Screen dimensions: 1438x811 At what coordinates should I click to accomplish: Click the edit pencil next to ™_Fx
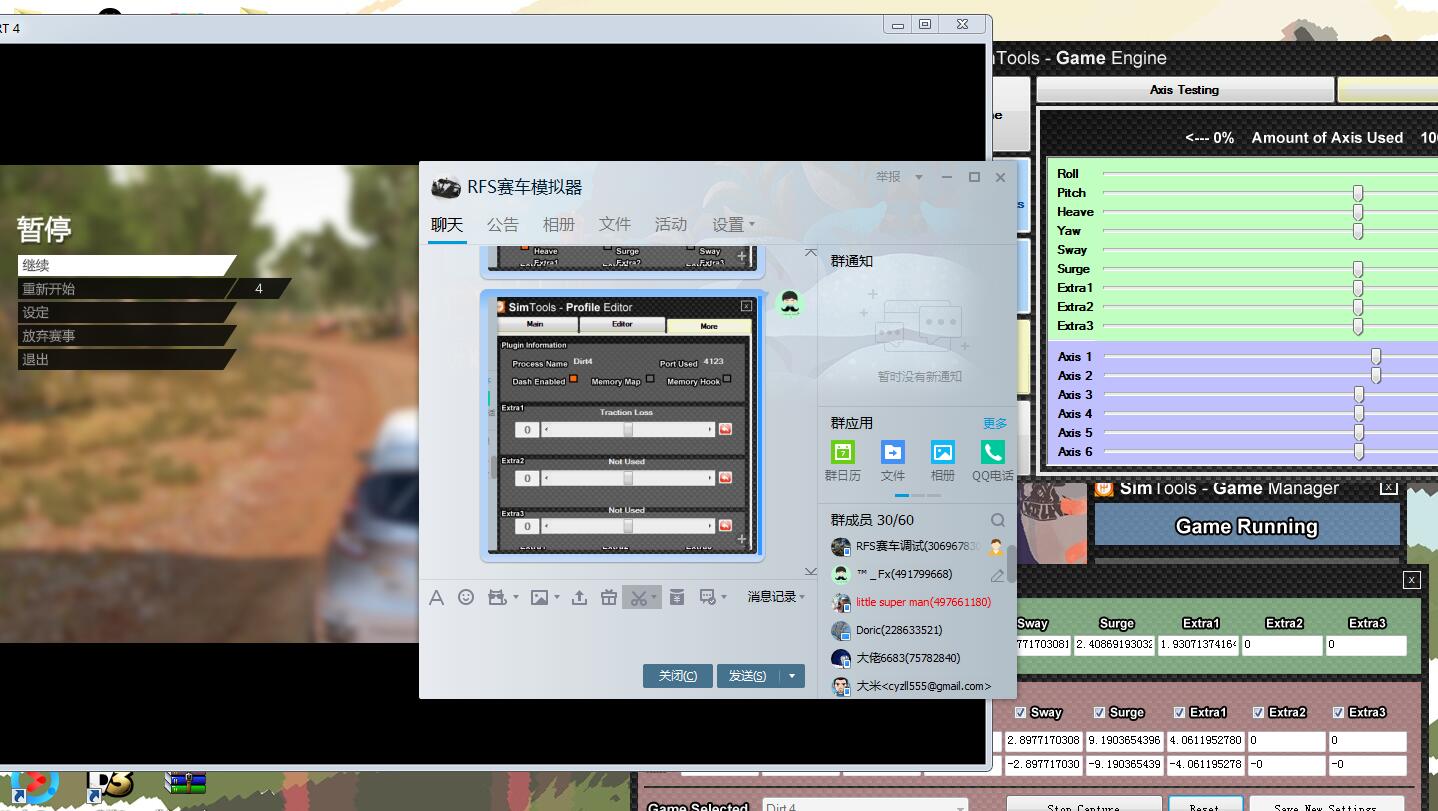point(997,575)
